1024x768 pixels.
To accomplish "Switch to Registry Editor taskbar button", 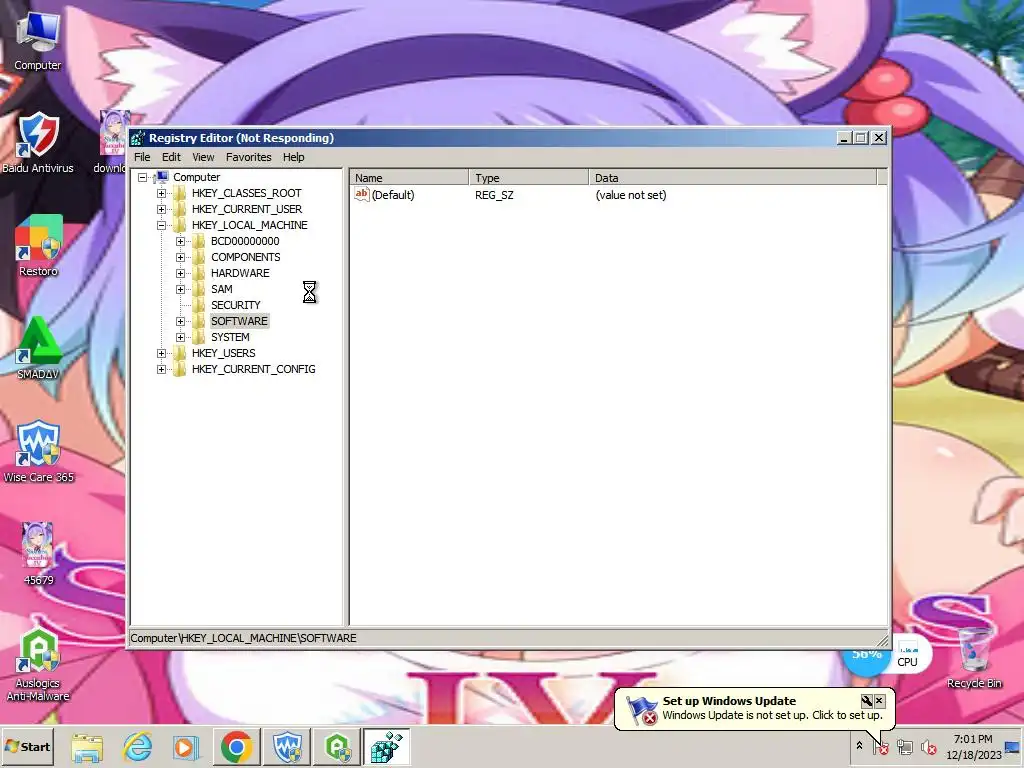I will click(387, 747).
